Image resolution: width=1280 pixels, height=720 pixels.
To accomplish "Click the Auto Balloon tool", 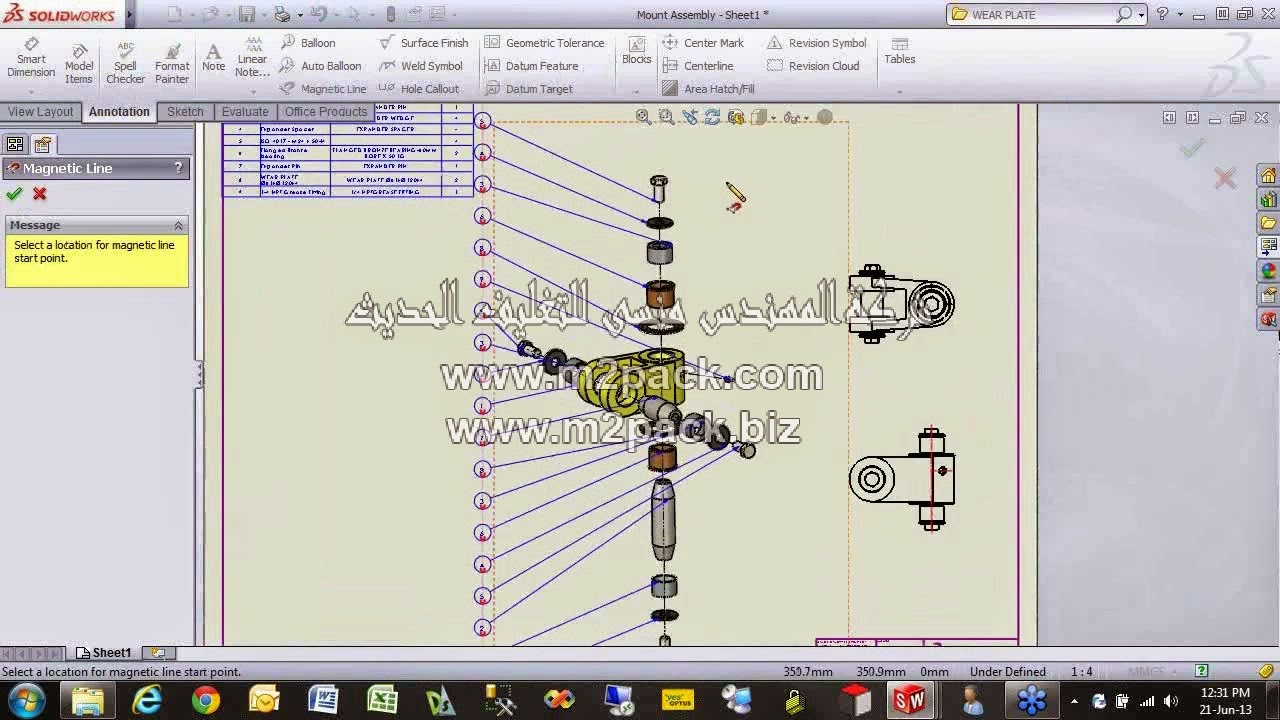I will click(321, 66).
